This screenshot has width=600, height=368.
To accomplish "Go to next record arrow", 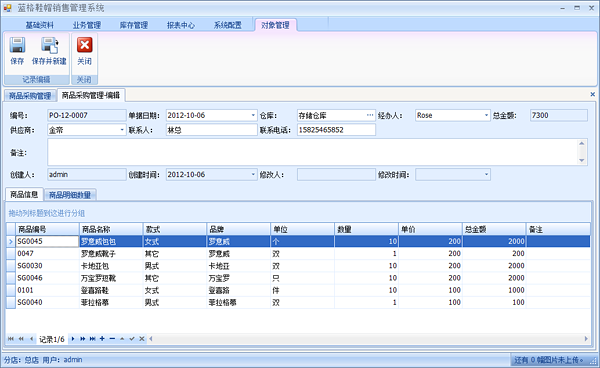I will (x=73, y=339).
